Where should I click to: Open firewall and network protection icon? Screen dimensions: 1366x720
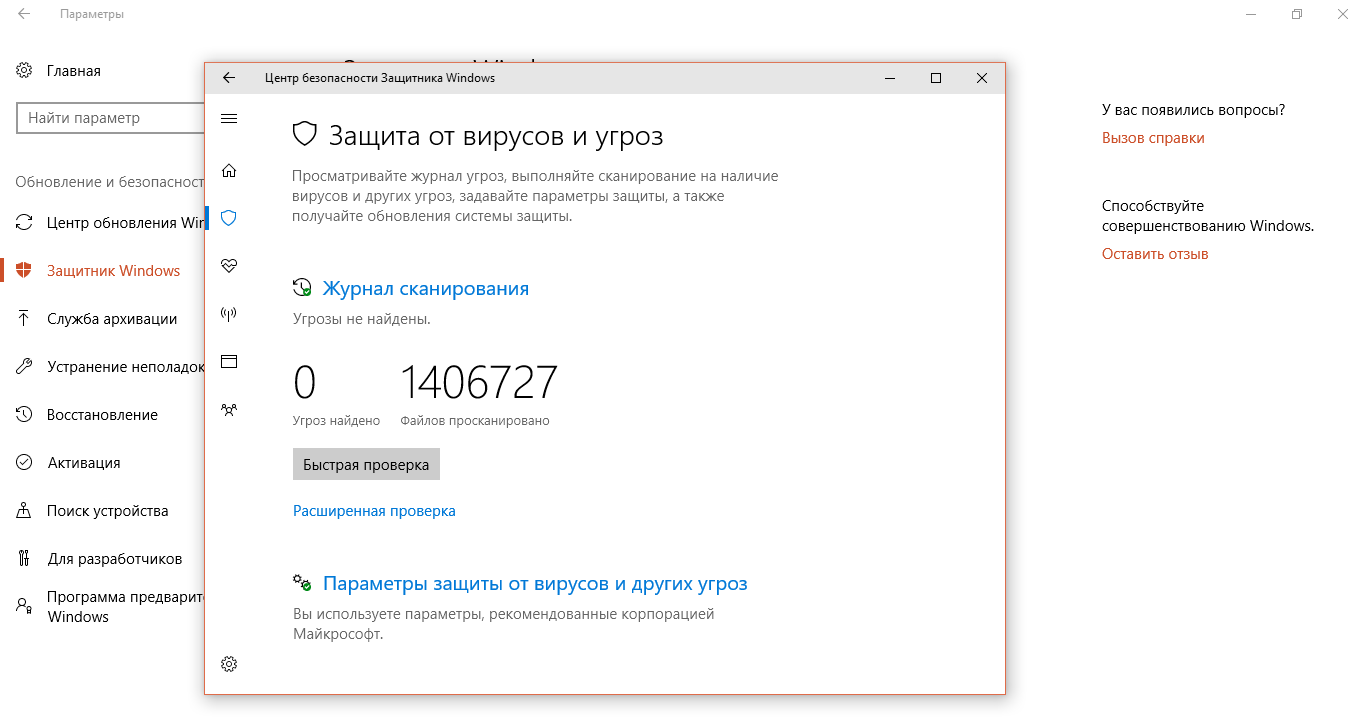(229, 314)
